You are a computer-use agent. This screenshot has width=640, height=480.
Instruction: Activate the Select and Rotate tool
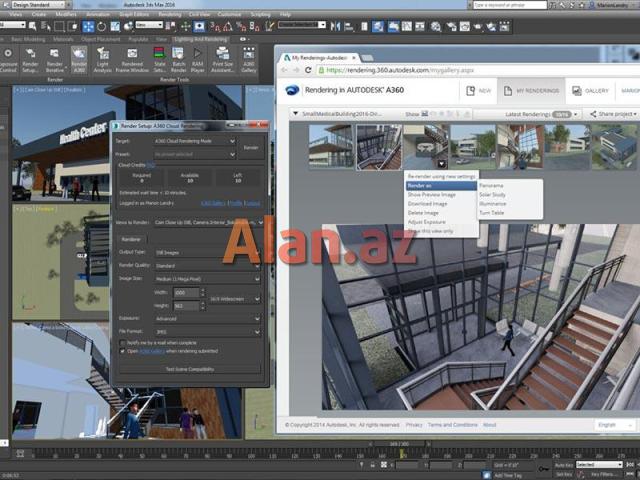click(x=101, y=27)
